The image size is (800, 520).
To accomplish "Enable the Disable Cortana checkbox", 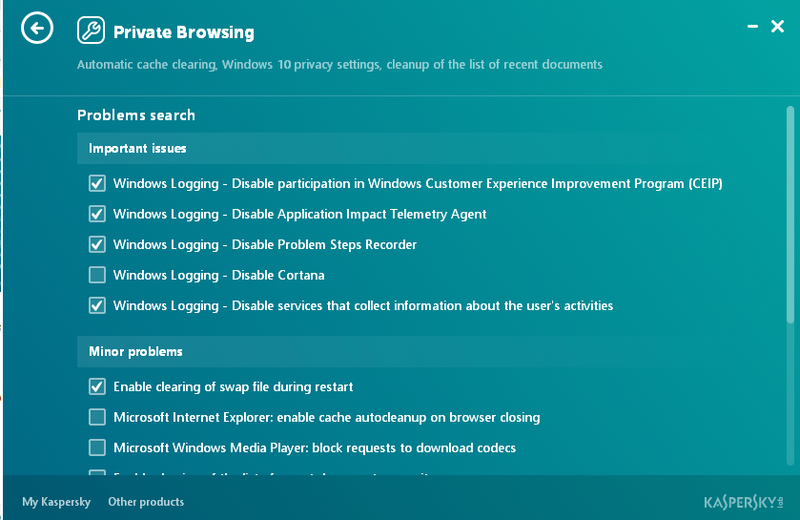I will click(97, 275).
